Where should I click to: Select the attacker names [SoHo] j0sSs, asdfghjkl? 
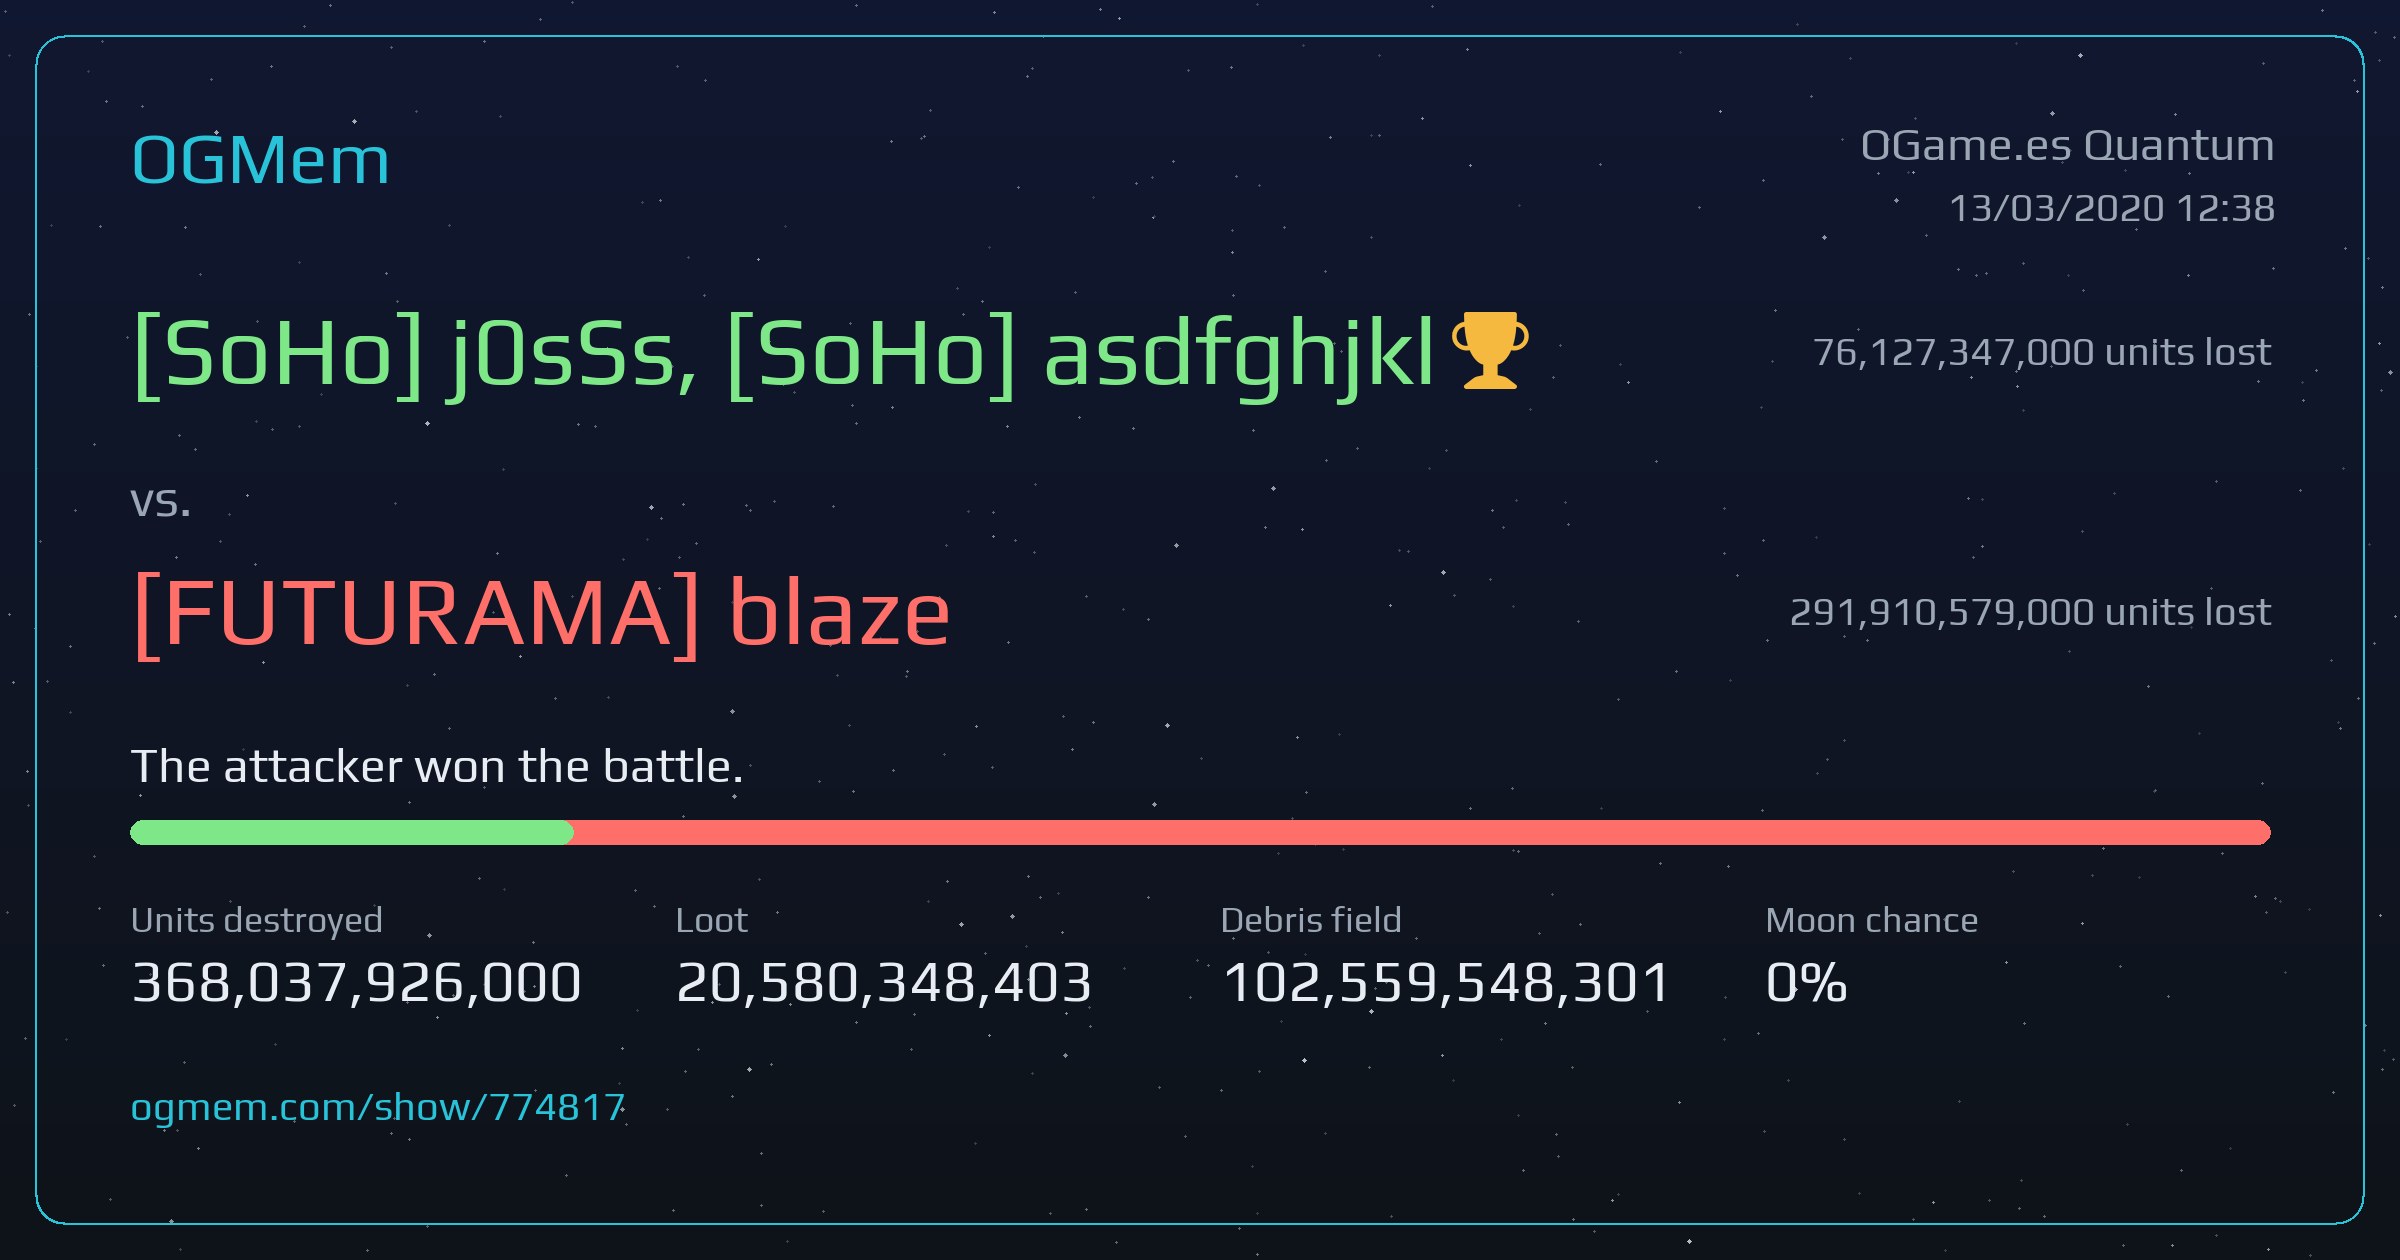tap(785, 354)
